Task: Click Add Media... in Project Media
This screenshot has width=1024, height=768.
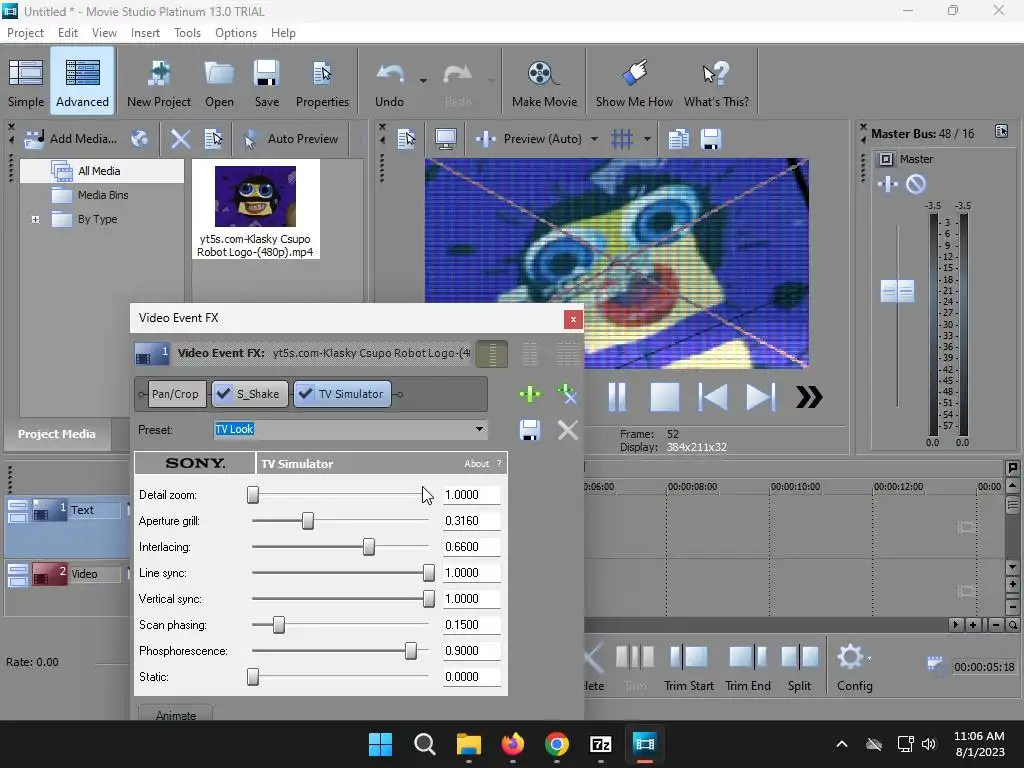Action: coord(71,138)
